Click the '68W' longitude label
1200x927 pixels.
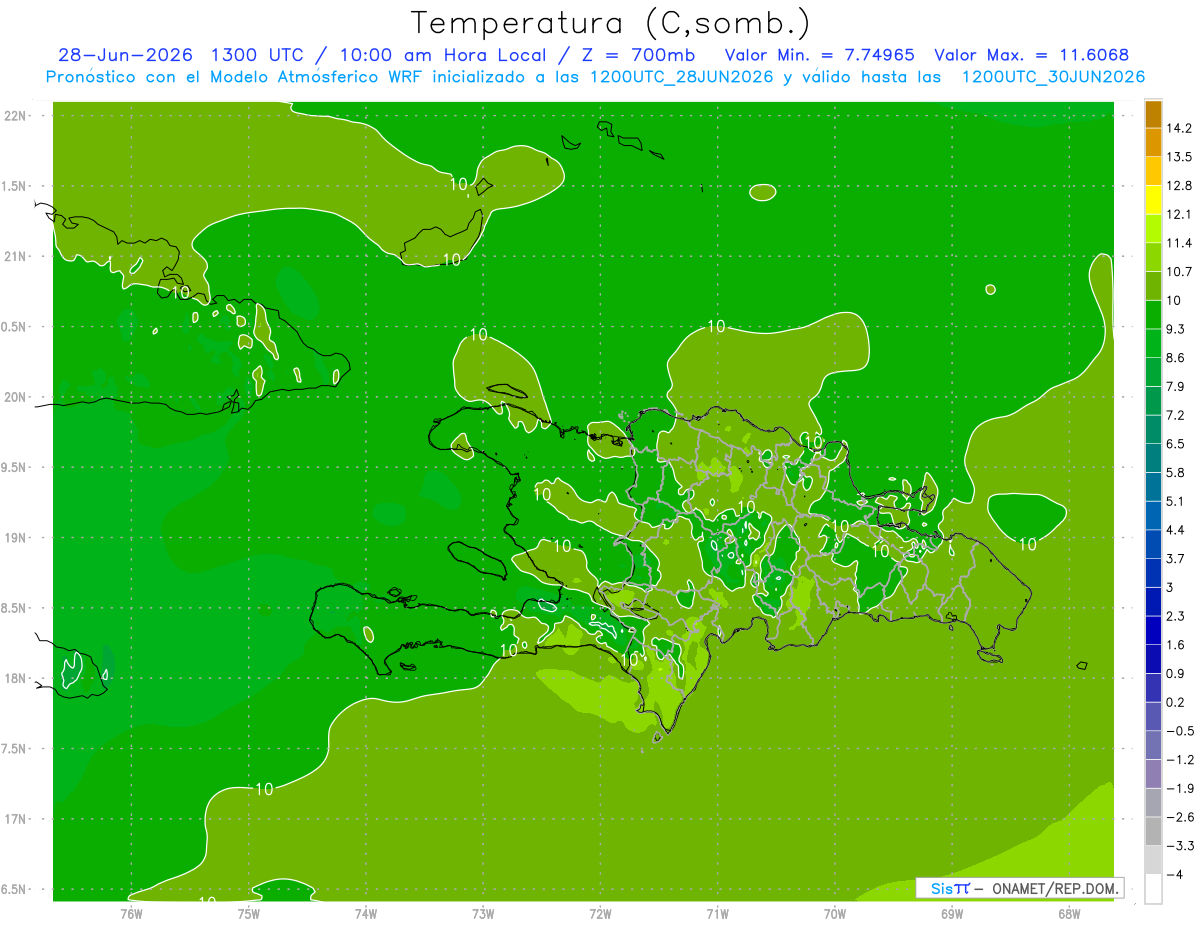pyautogui.click(x=1069, y=913)
